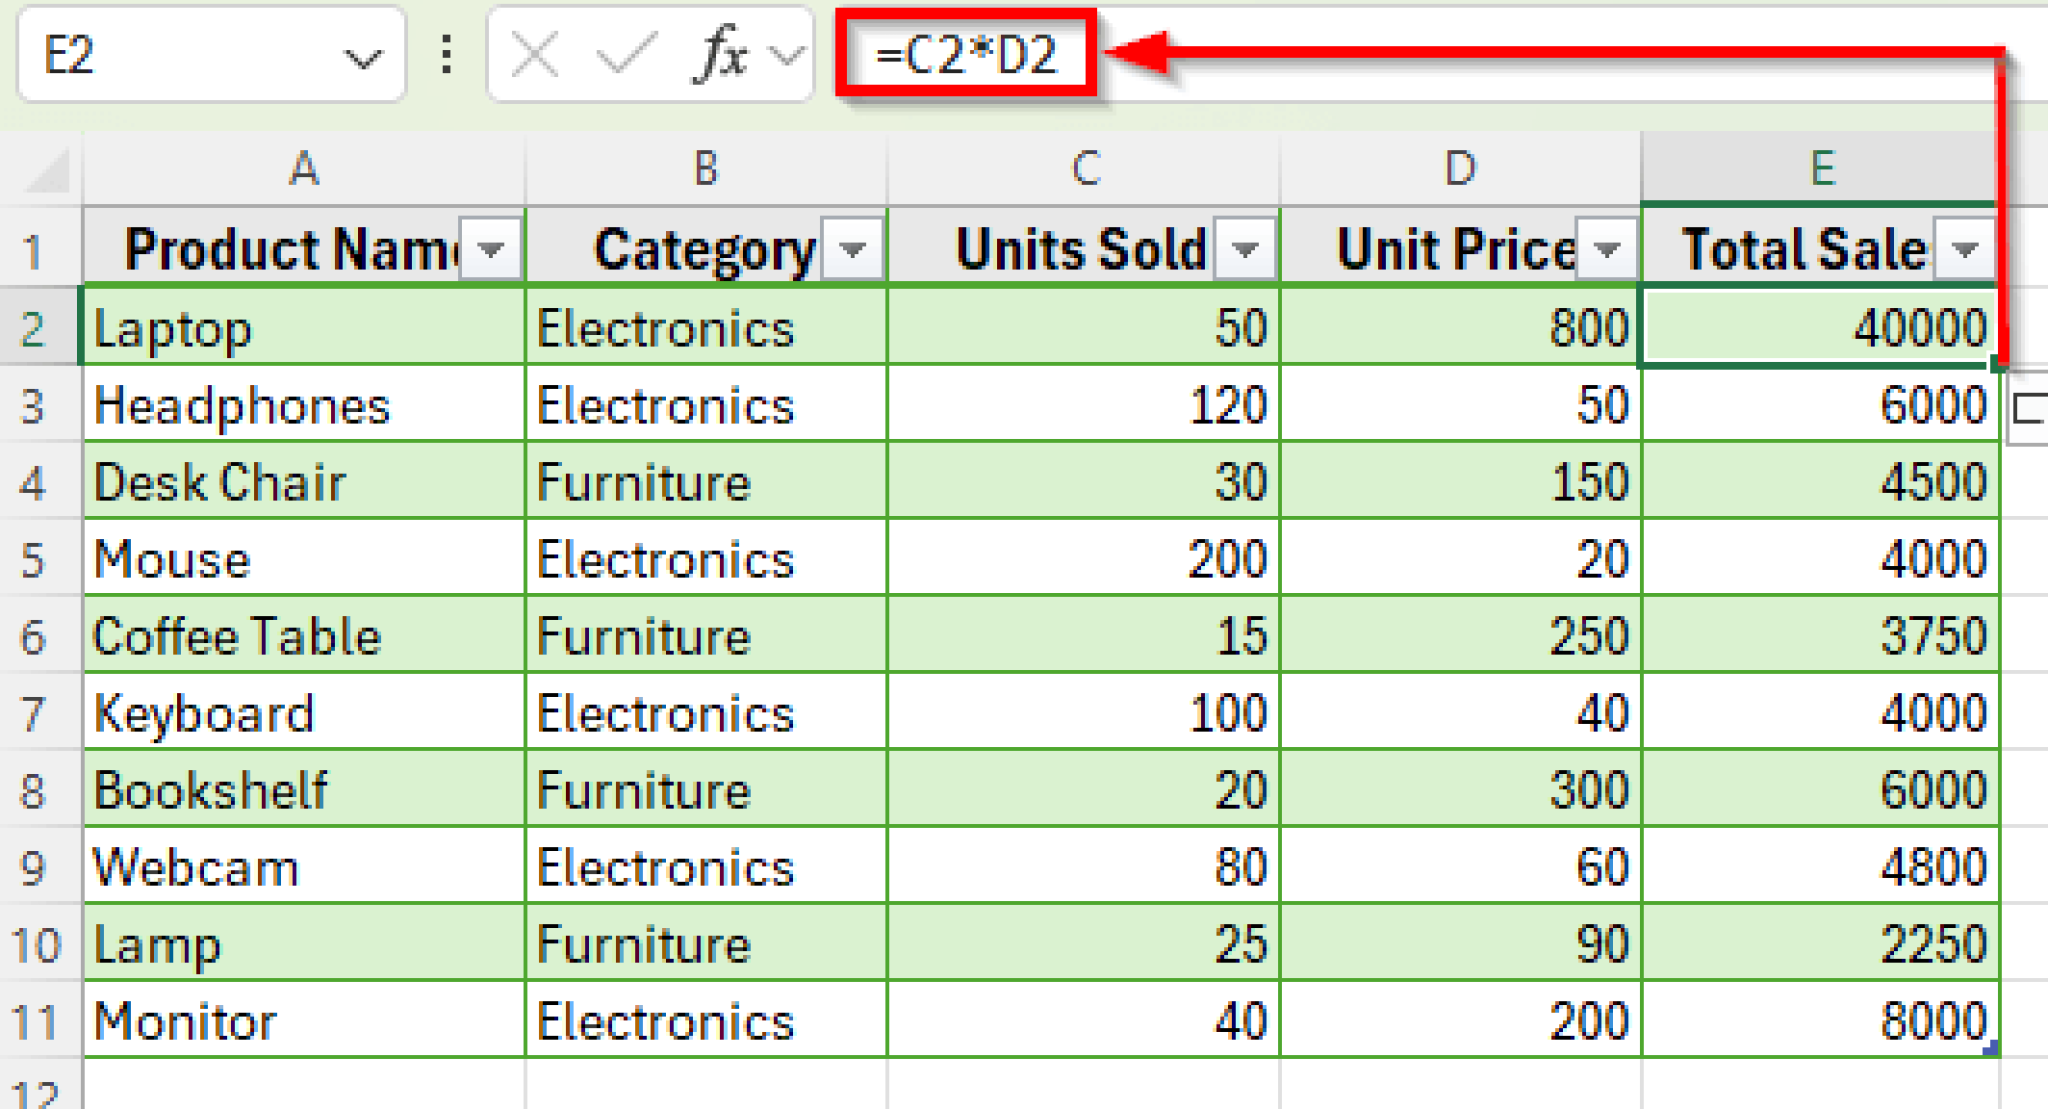Select column E header
2048x1109 pixels.
click(1822, 168)
